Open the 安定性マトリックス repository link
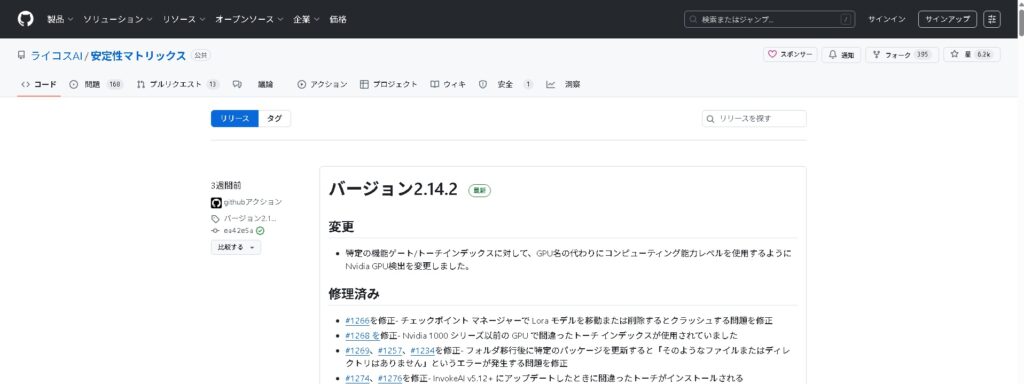Viewport: 1024px width, 384px height. pyautogui.click(x=138, y=56)
